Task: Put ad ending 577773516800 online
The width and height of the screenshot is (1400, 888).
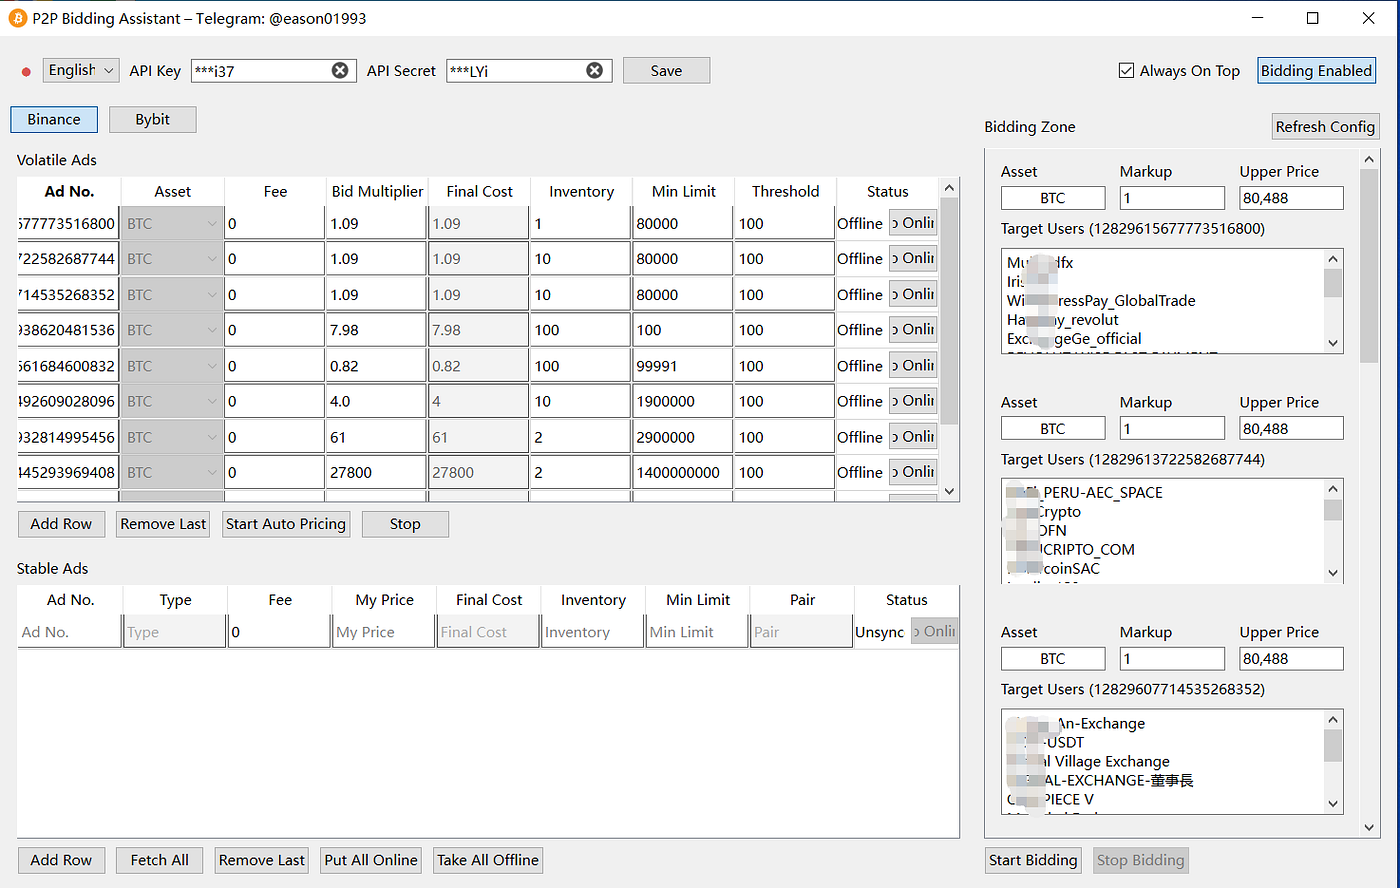Action: pos(913,223)
